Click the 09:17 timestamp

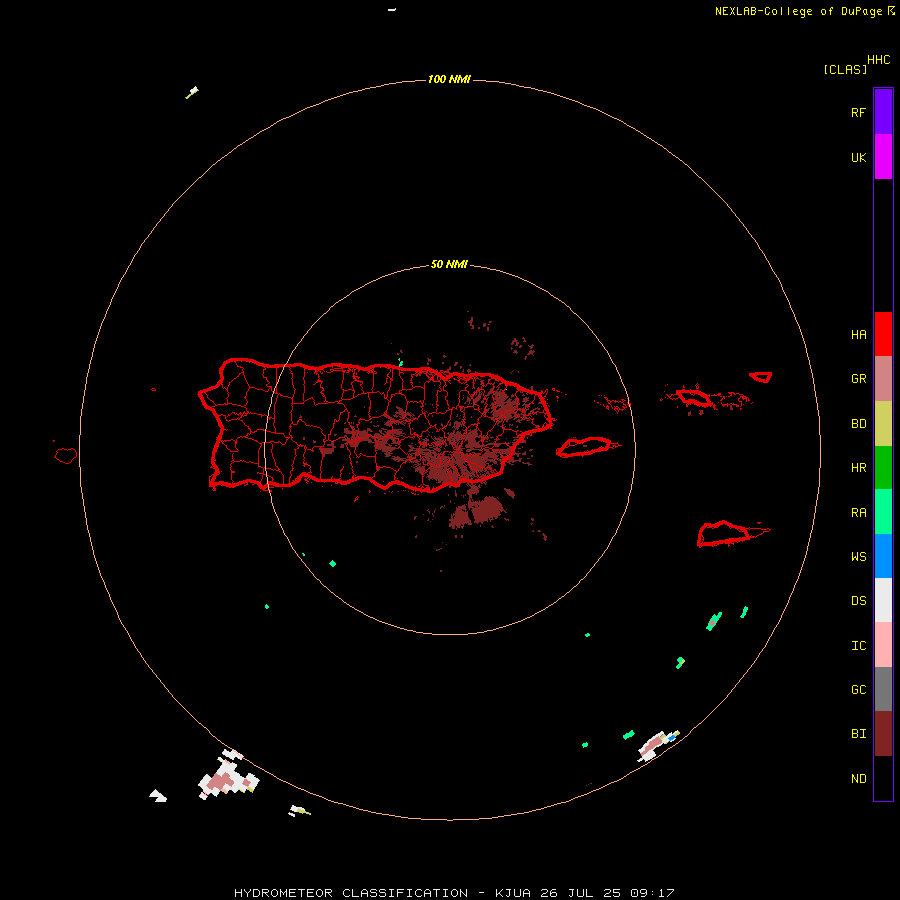coord(652,893)
